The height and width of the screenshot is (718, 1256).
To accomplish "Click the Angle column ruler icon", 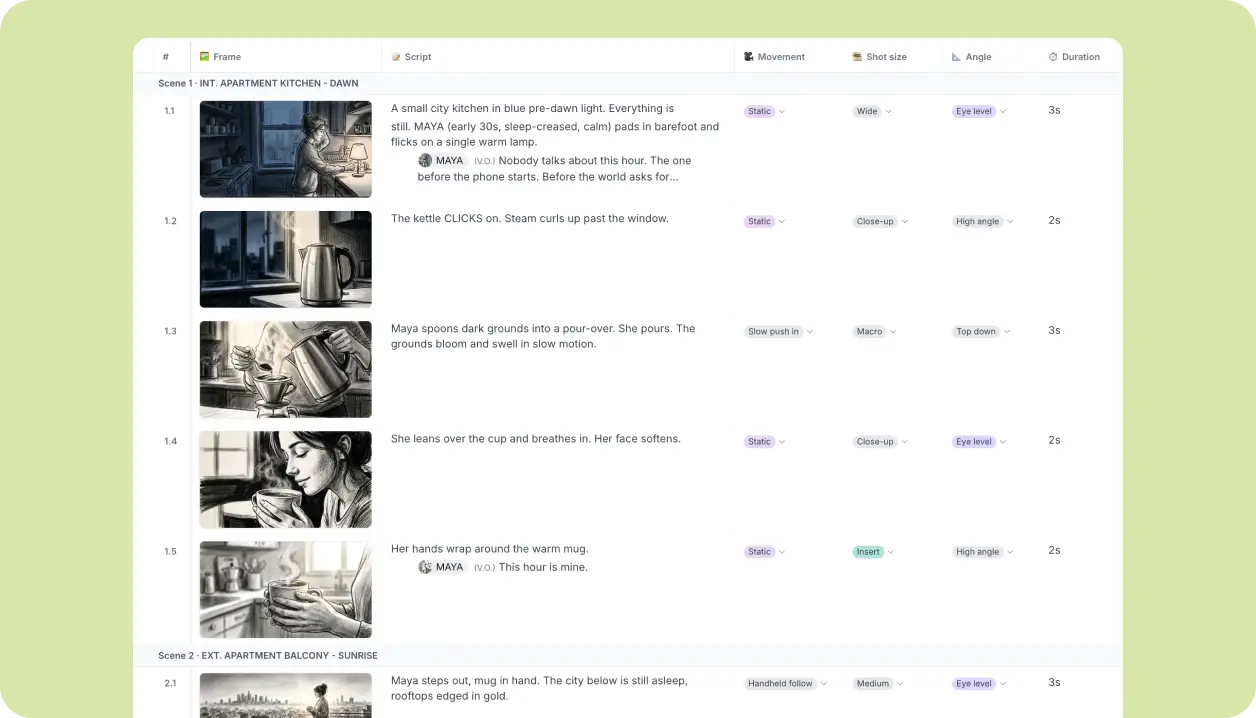I will pyautogui.click(x=956, y=57).
